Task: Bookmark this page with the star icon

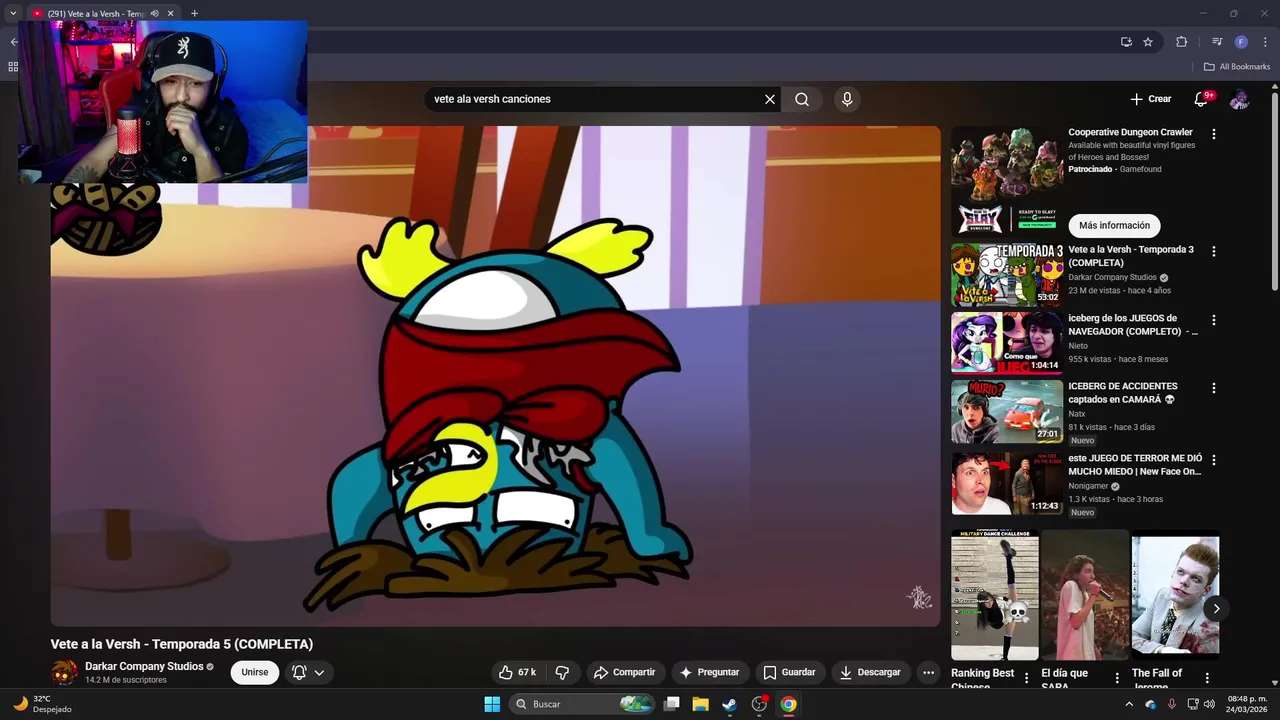Action: pos(1148,42)
